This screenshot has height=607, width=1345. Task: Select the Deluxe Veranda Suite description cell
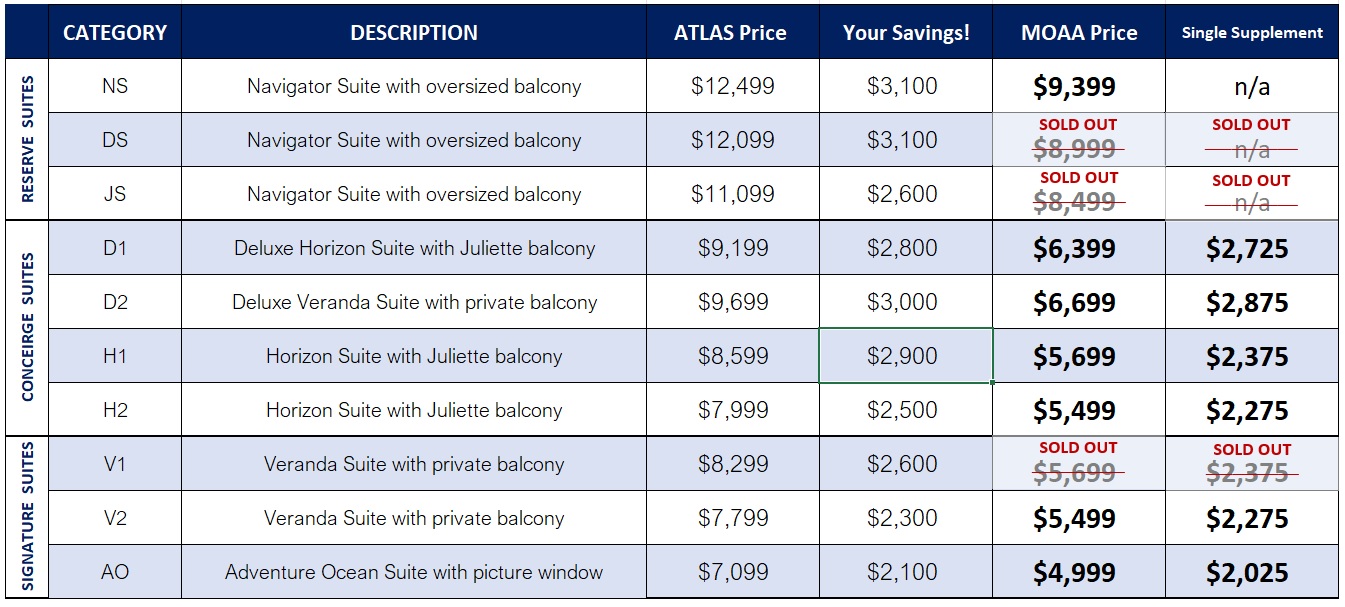point(414,302)
